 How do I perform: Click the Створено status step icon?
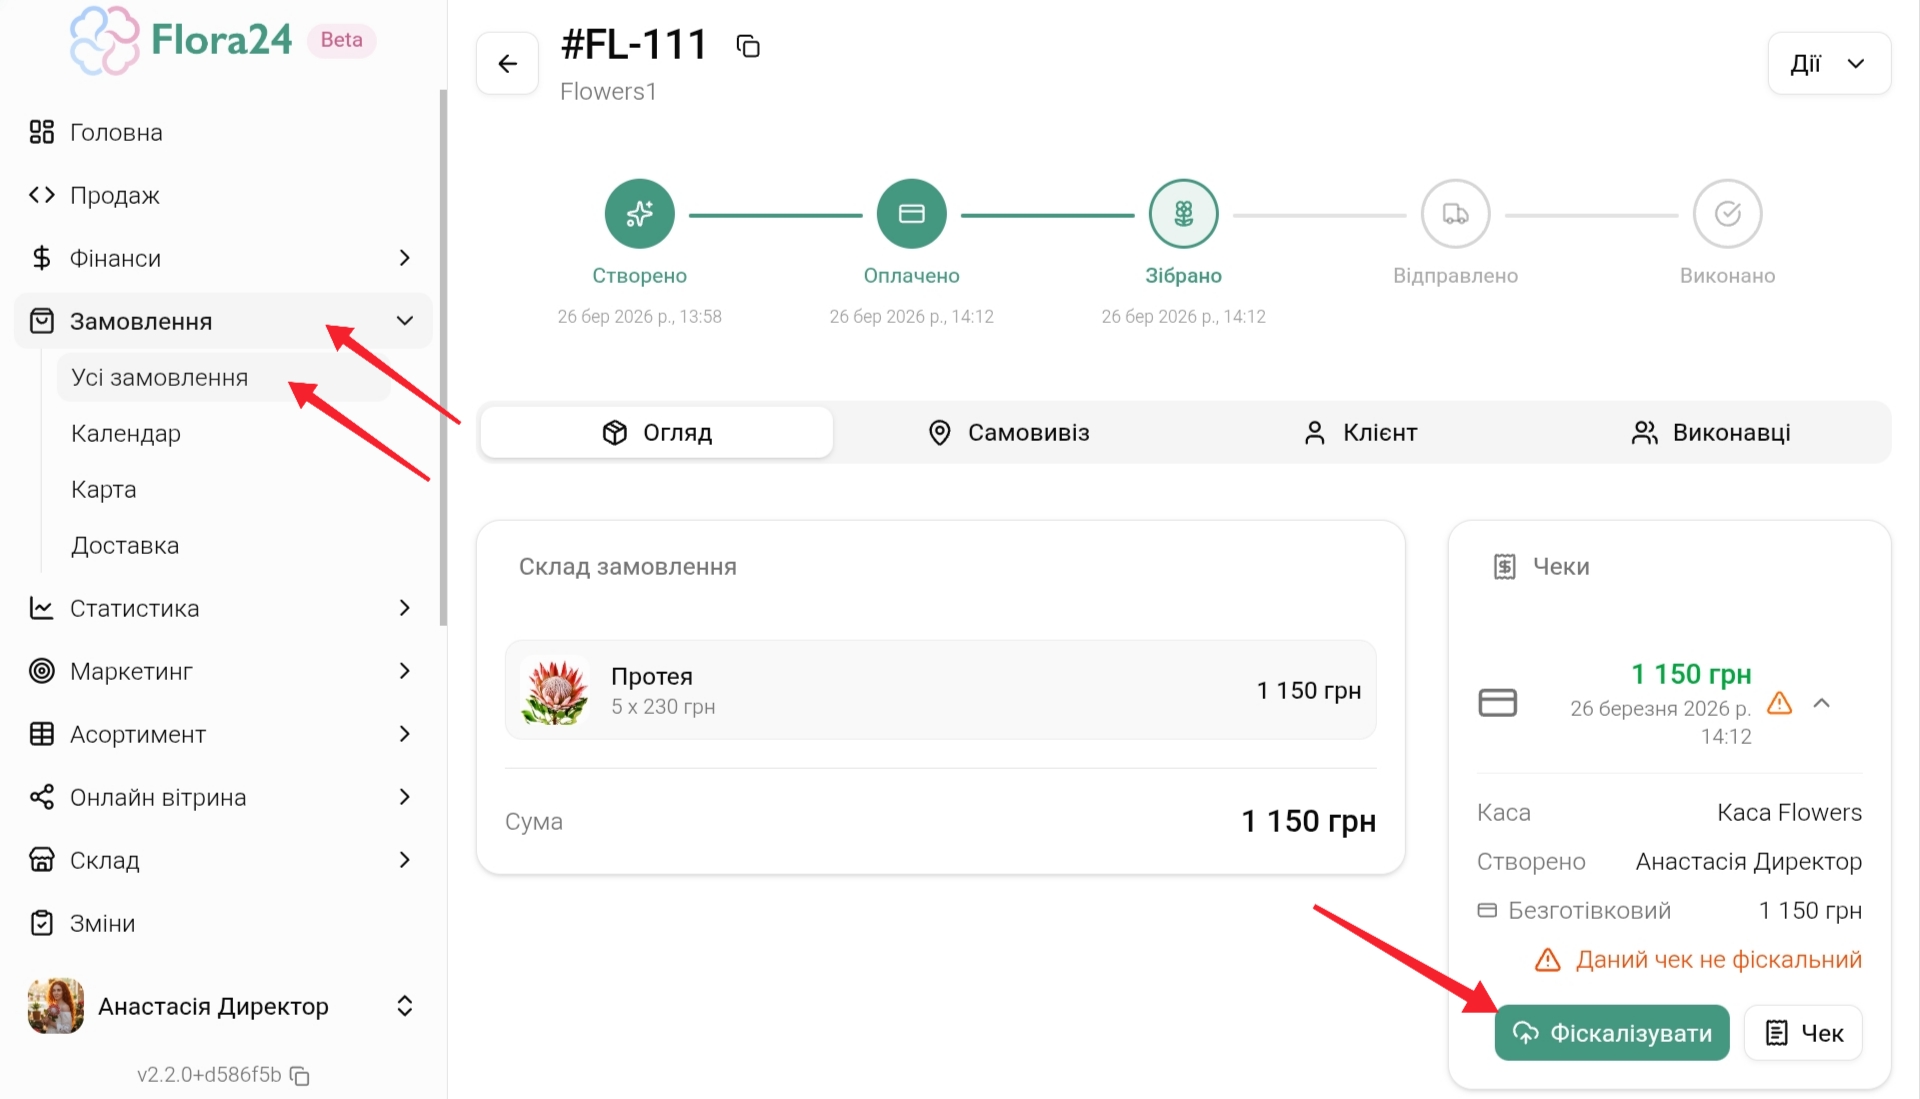coord(639,214)
